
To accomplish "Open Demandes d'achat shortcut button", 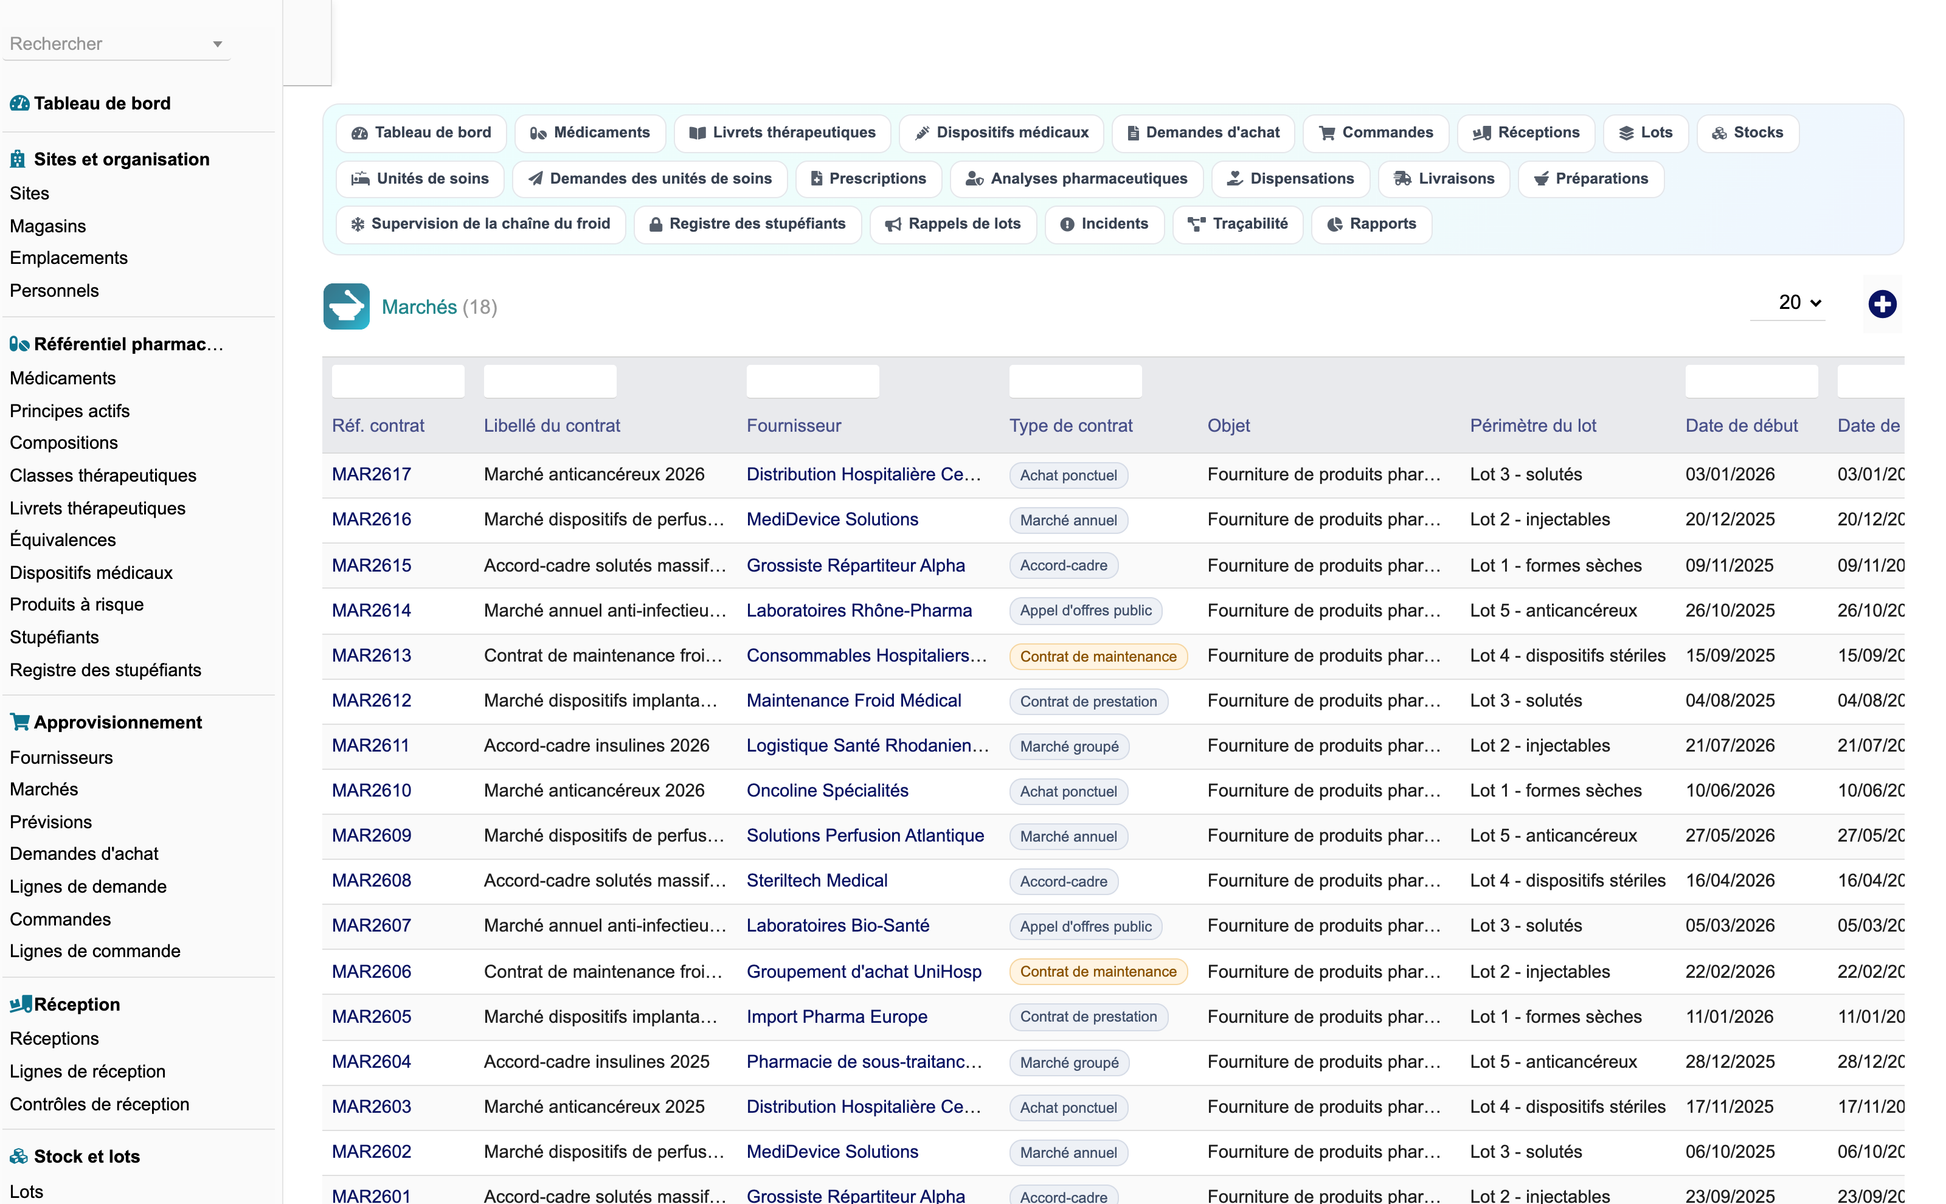I will point(1203,133).
